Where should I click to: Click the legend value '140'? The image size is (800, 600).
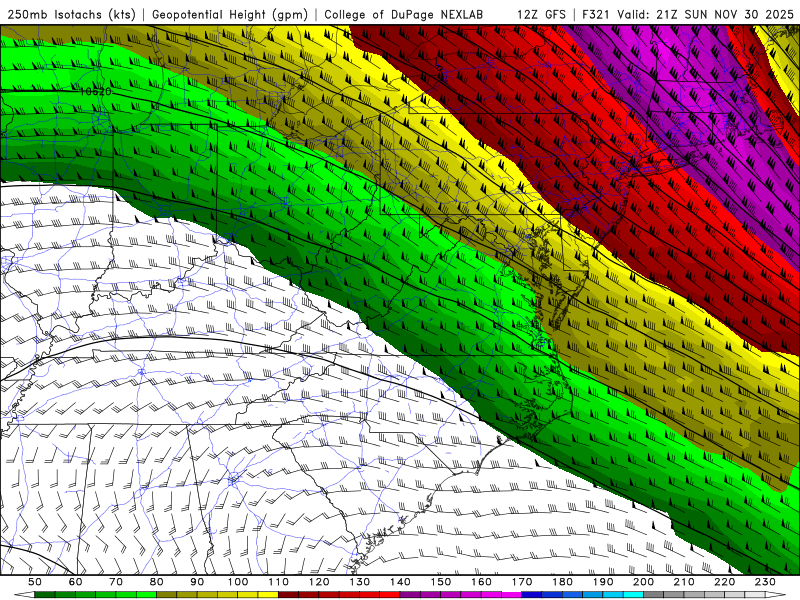click(x=400, y=582)
